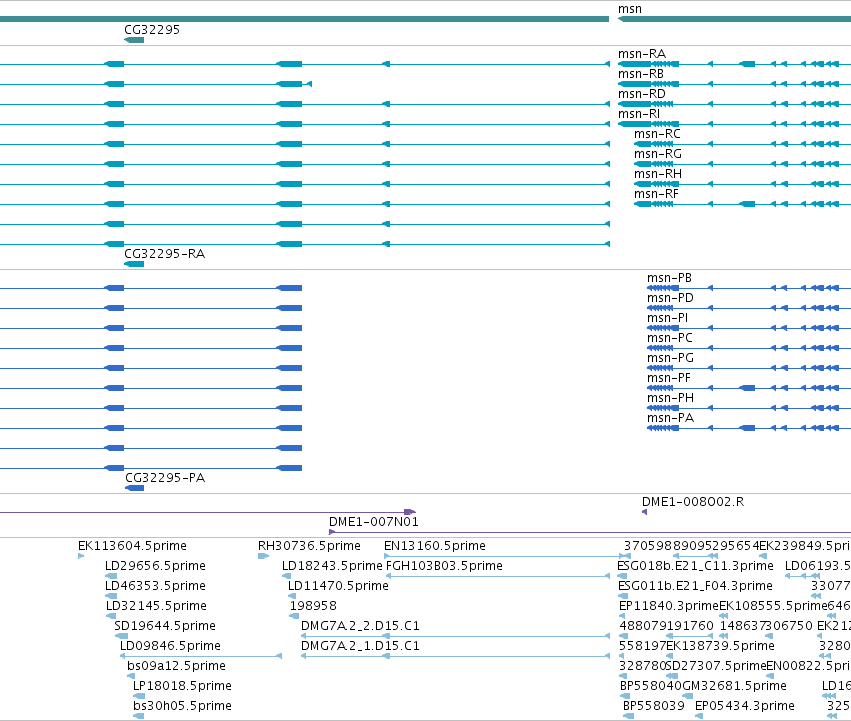The height and width of the screenshot is (721, 851).
Task: Open EST bs30h05.5prime
Action: [x=182, y=706]
